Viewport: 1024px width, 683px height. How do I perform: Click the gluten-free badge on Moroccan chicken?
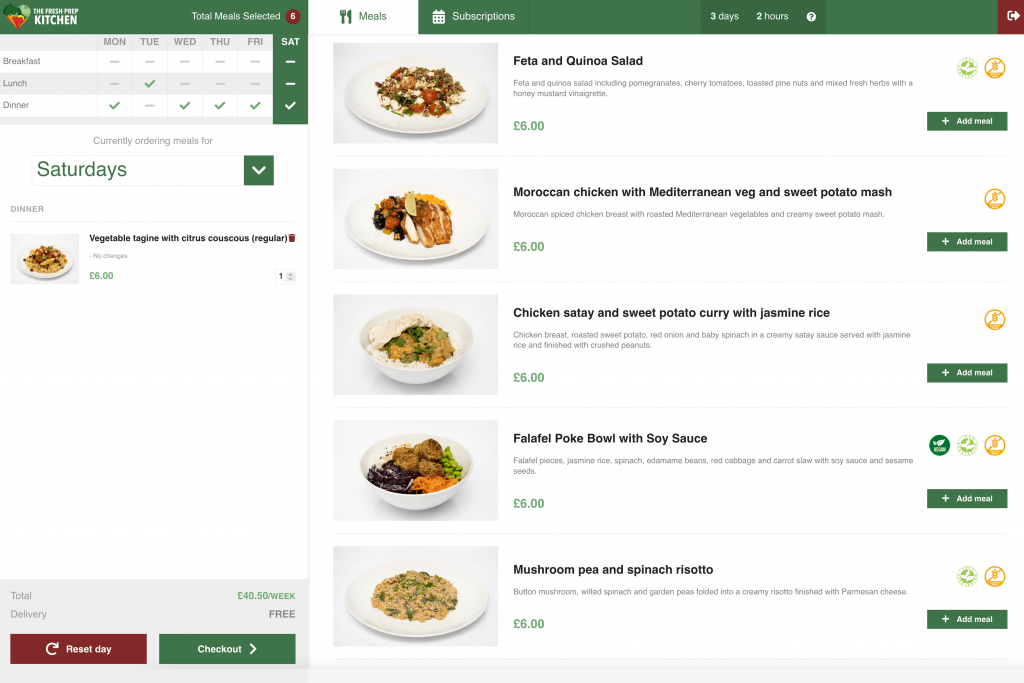(x=994, y=199)
